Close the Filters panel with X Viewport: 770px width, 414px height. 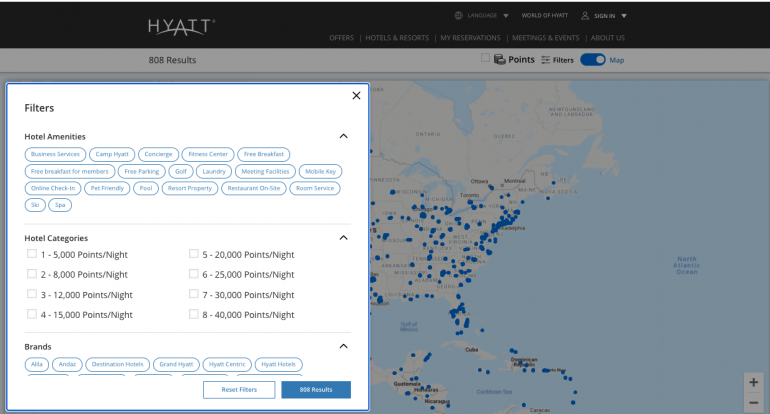pyautogui.click(x=356, y=96)
